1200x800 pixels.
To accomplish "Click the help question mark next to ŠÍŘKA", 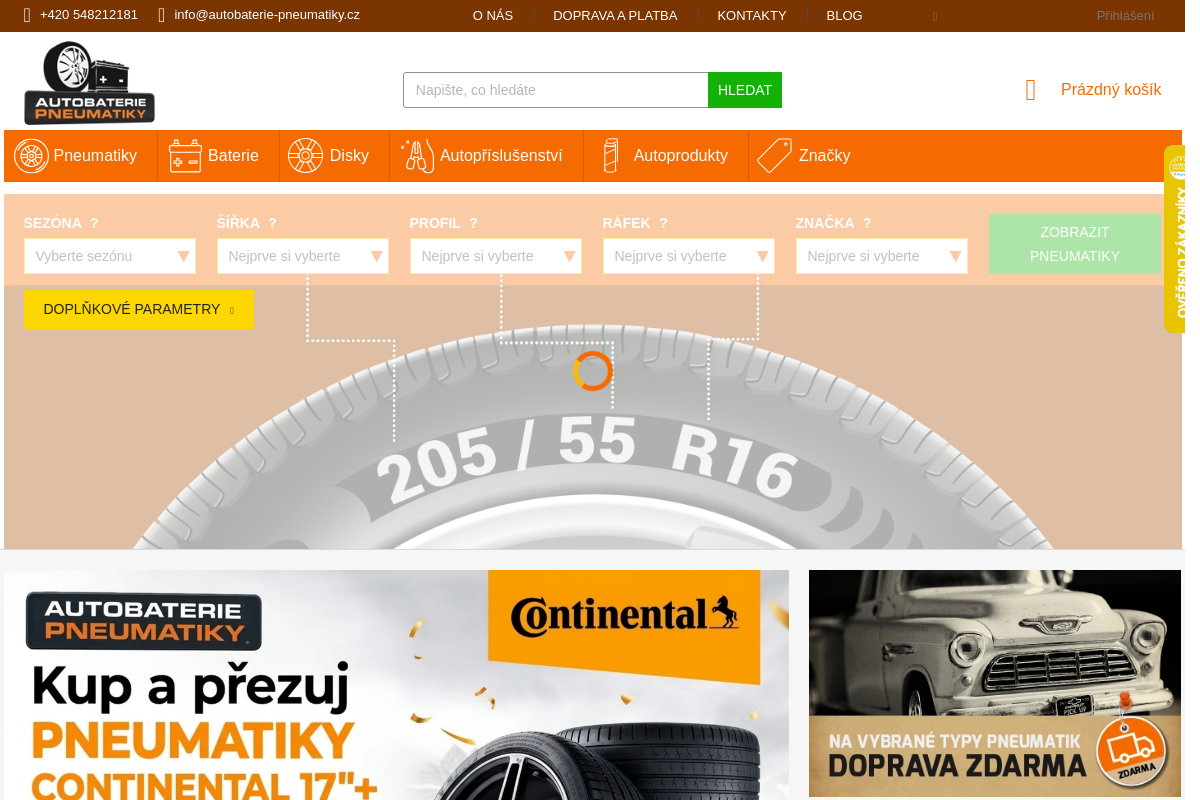I will (x=272, y=223).
